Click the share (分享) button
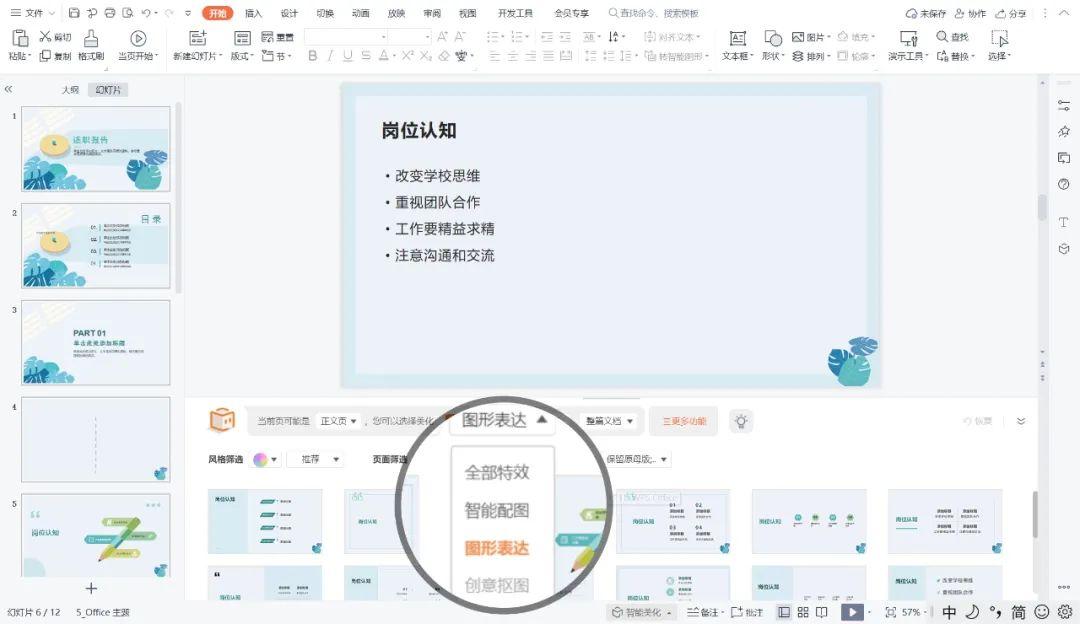 point(1010,13)
